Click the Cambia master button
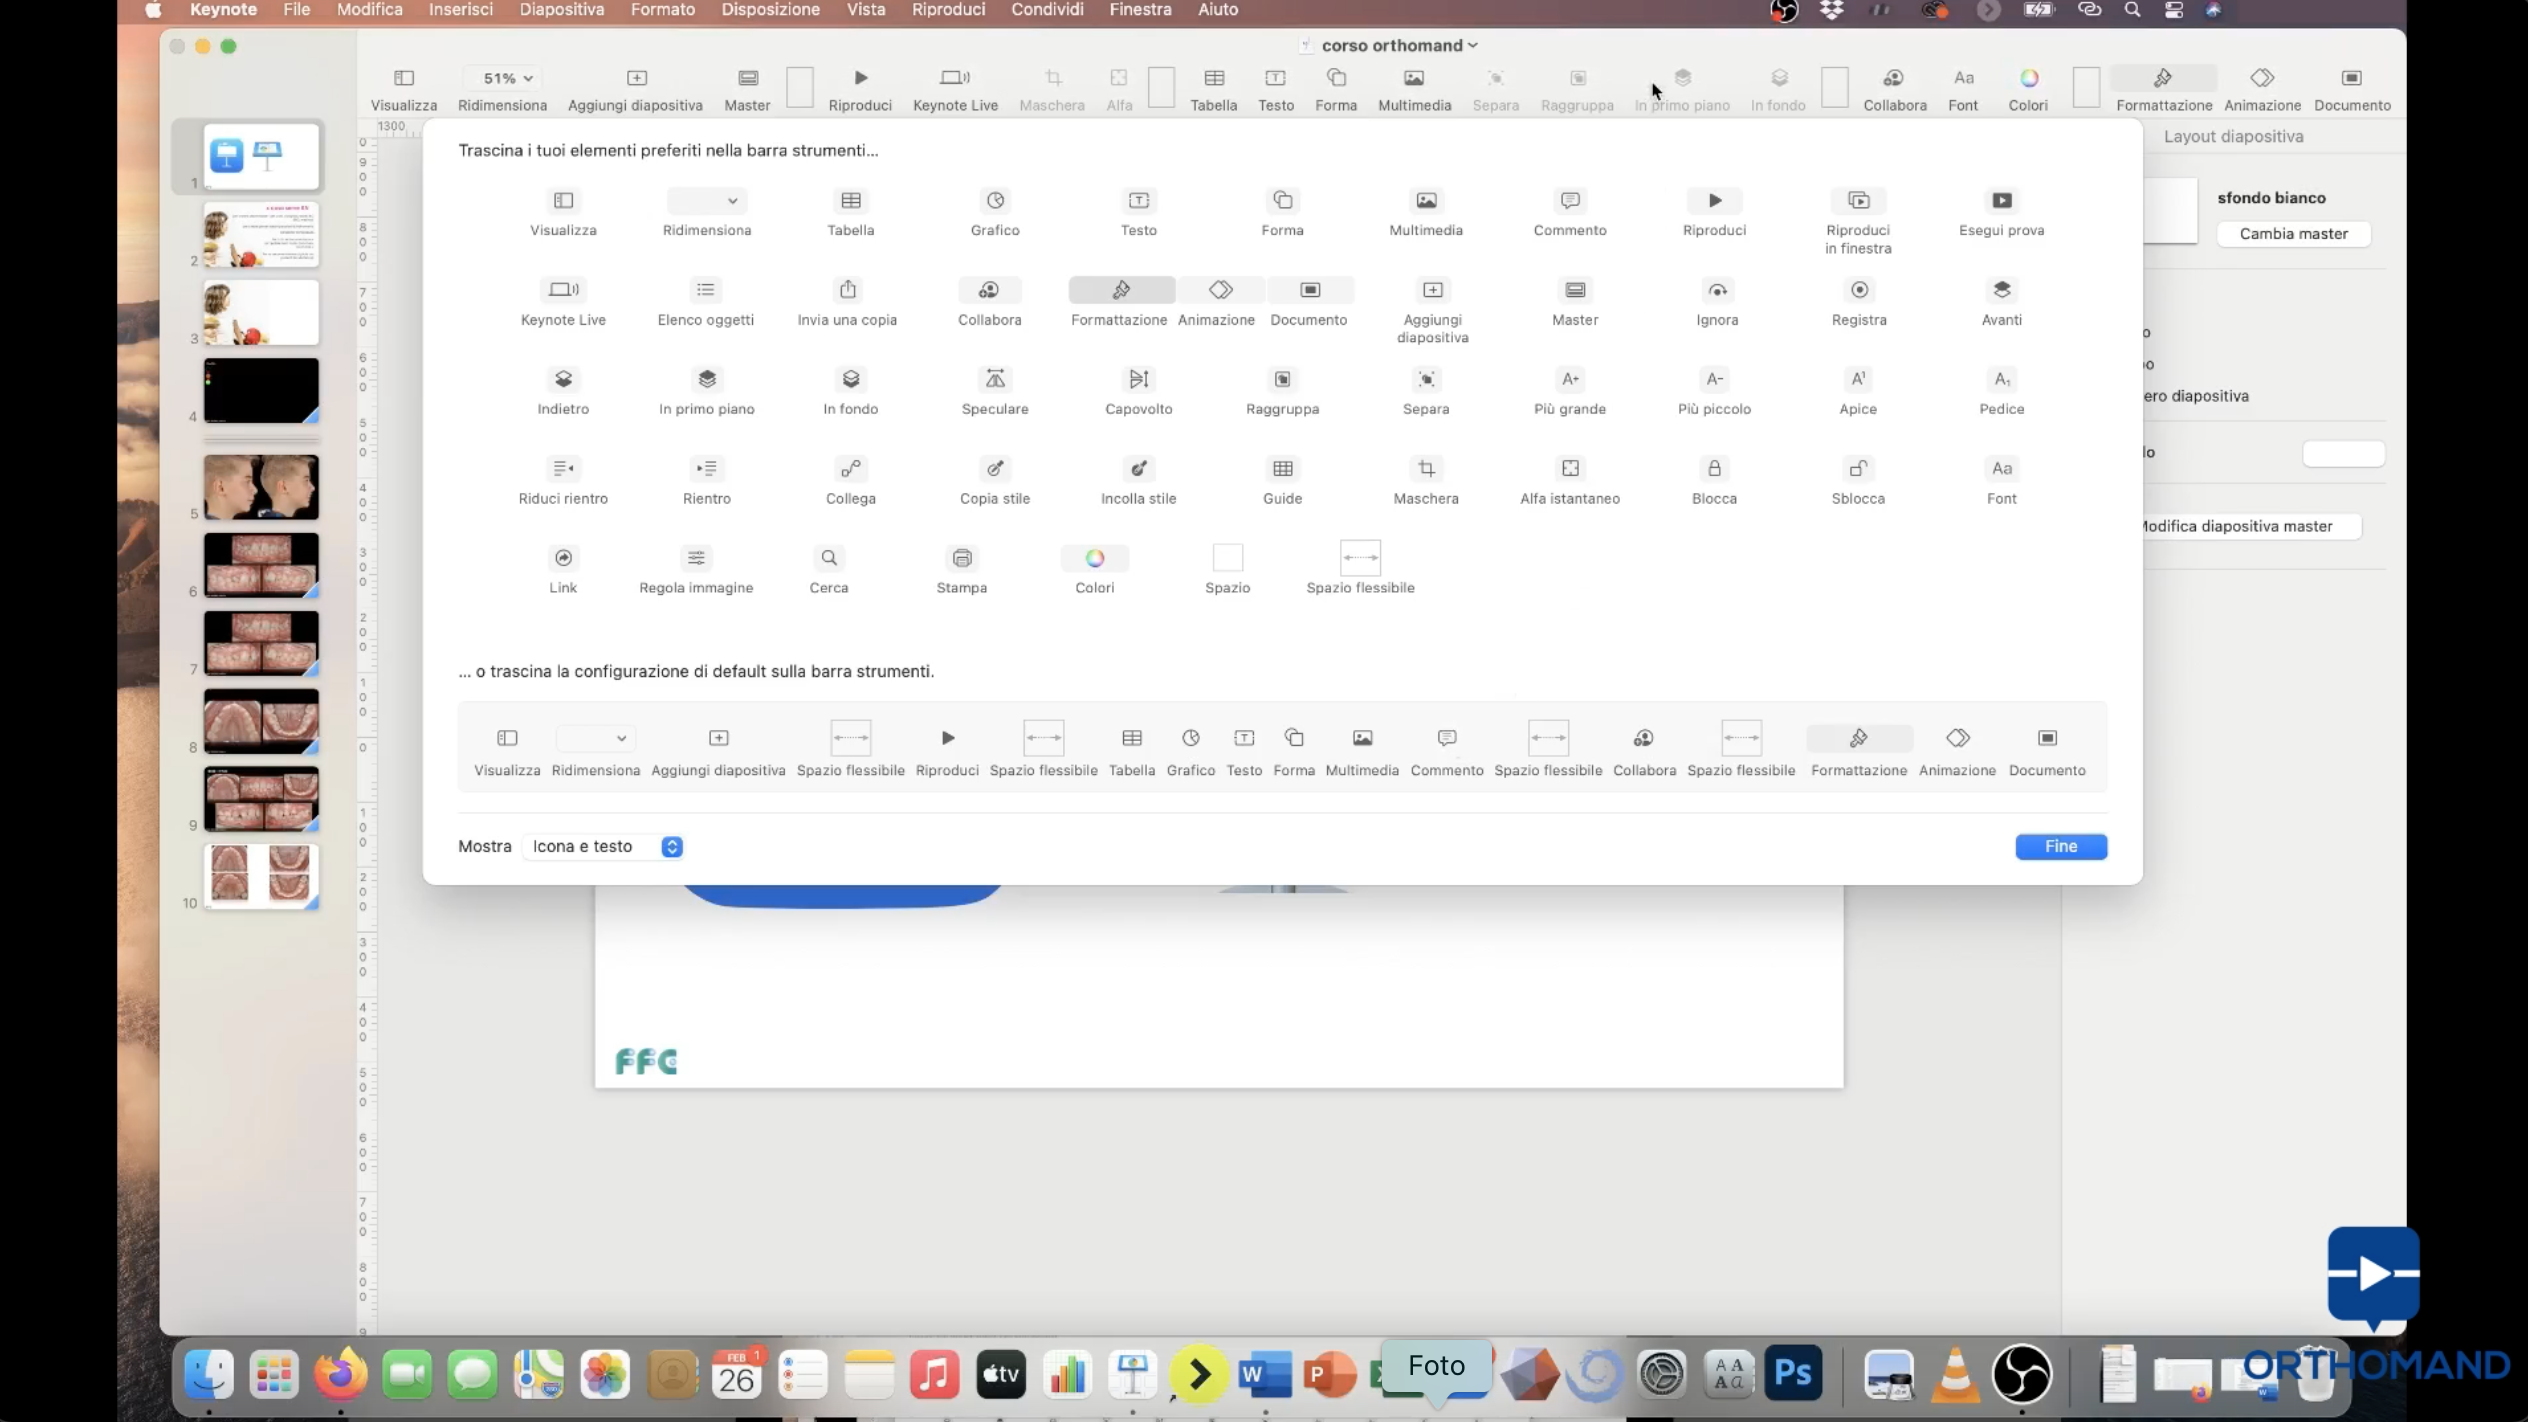 2292,234
